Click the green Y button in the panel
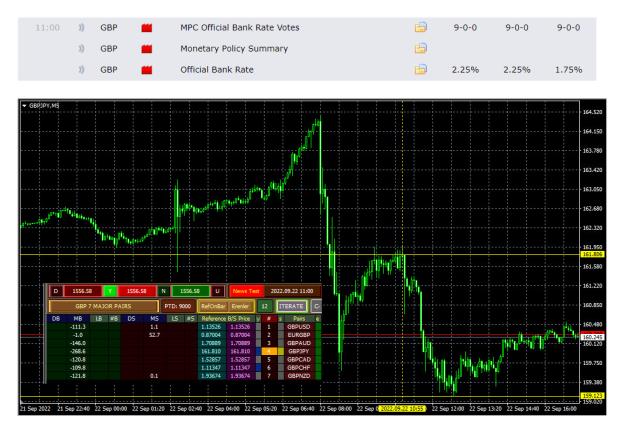The height and width of the screenshot is (434, 625). 110,291
